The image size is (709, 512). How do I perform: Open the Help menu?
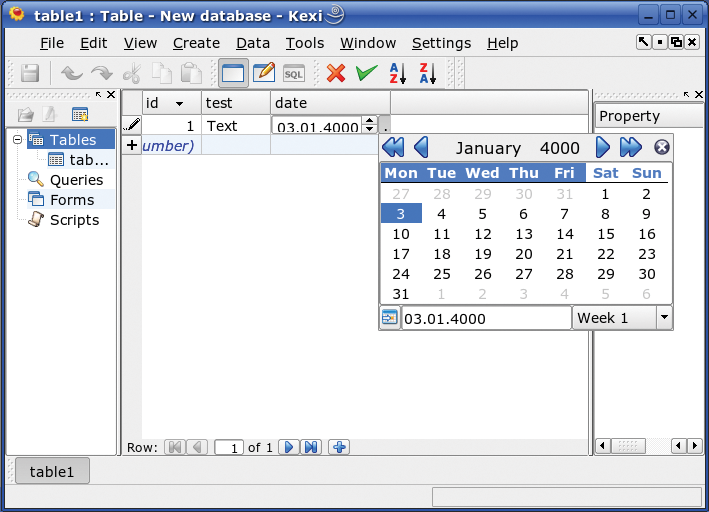tap(502, 43)
